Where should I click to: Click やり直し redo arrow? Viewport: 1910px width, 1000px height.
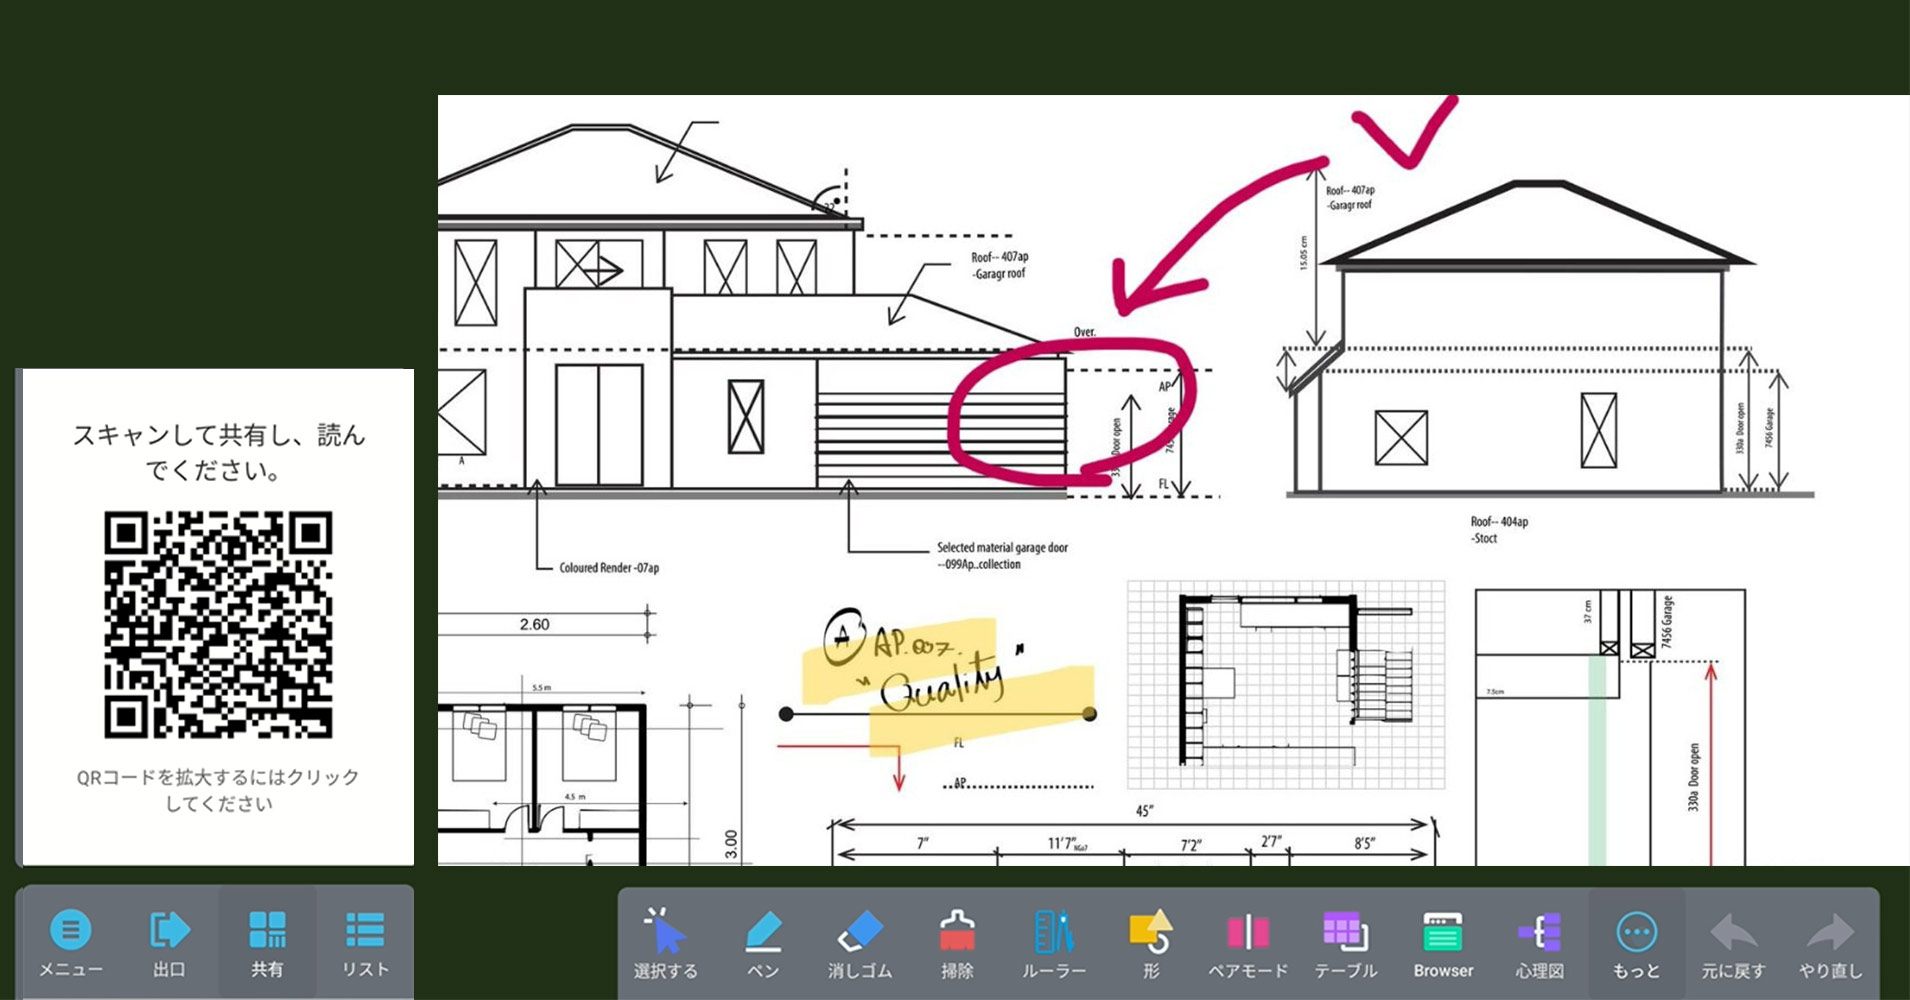click(x=1830, y=943)
